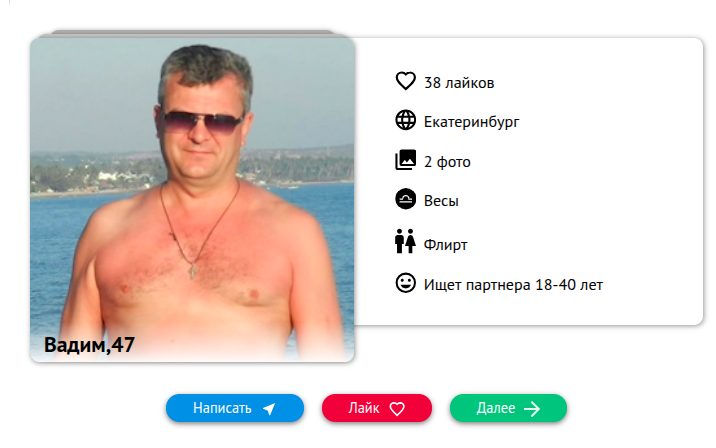716x448 pixels.
Task: Select the 38 лайков text
Action: coord(459,83)
